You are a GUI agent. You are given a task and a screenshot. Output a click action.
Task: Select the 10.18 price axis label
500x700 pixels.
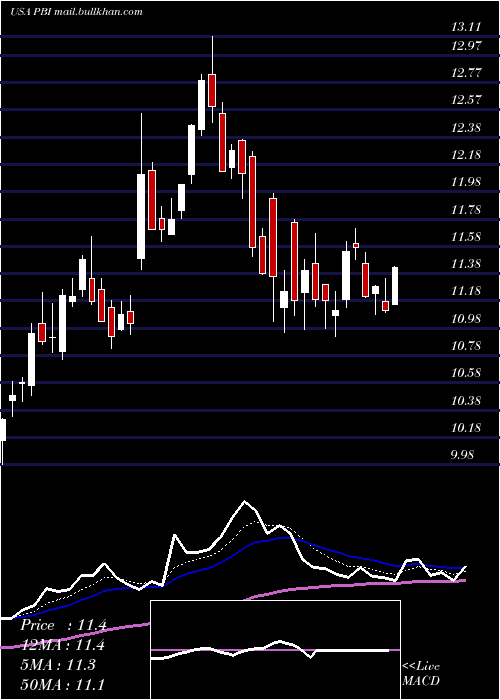tap(467, 428)
